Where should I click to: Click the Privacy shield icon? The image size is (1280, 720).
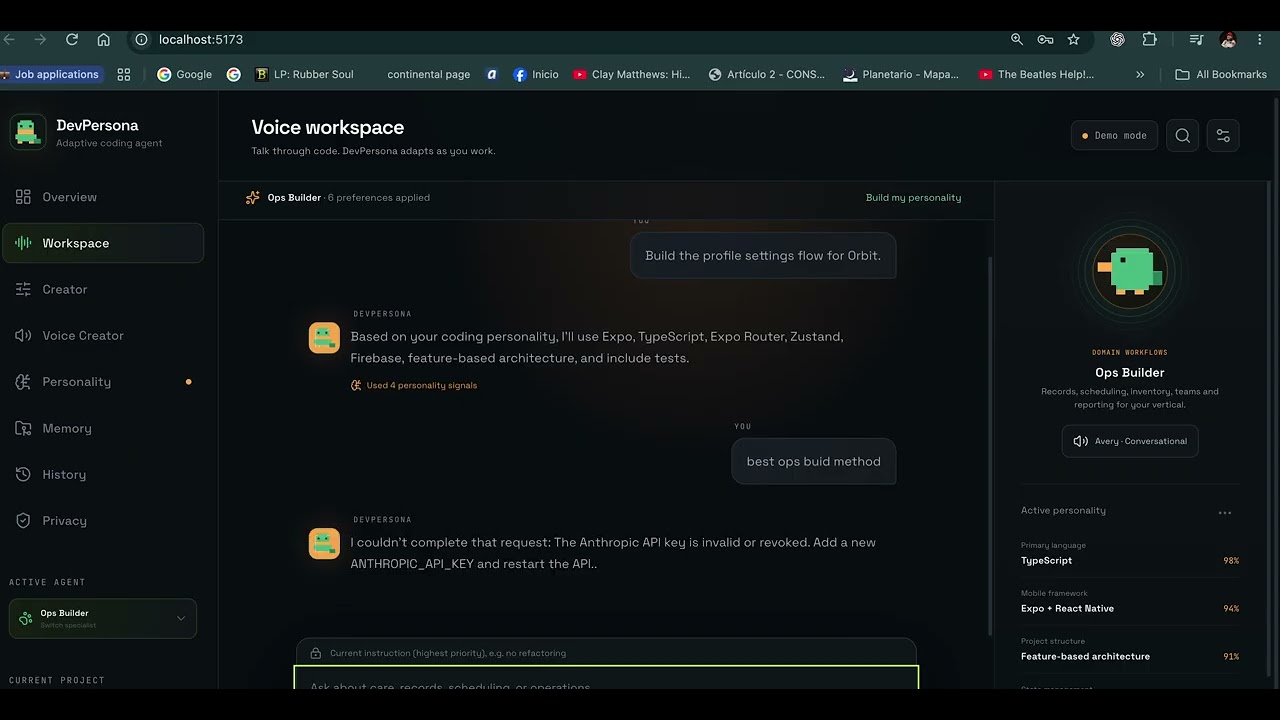tap(23, 520)
